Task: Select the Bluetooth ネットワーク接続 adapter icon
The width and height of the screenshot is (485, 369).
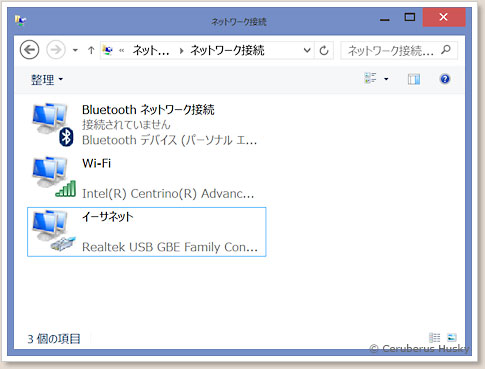Action: coord(53,124)
